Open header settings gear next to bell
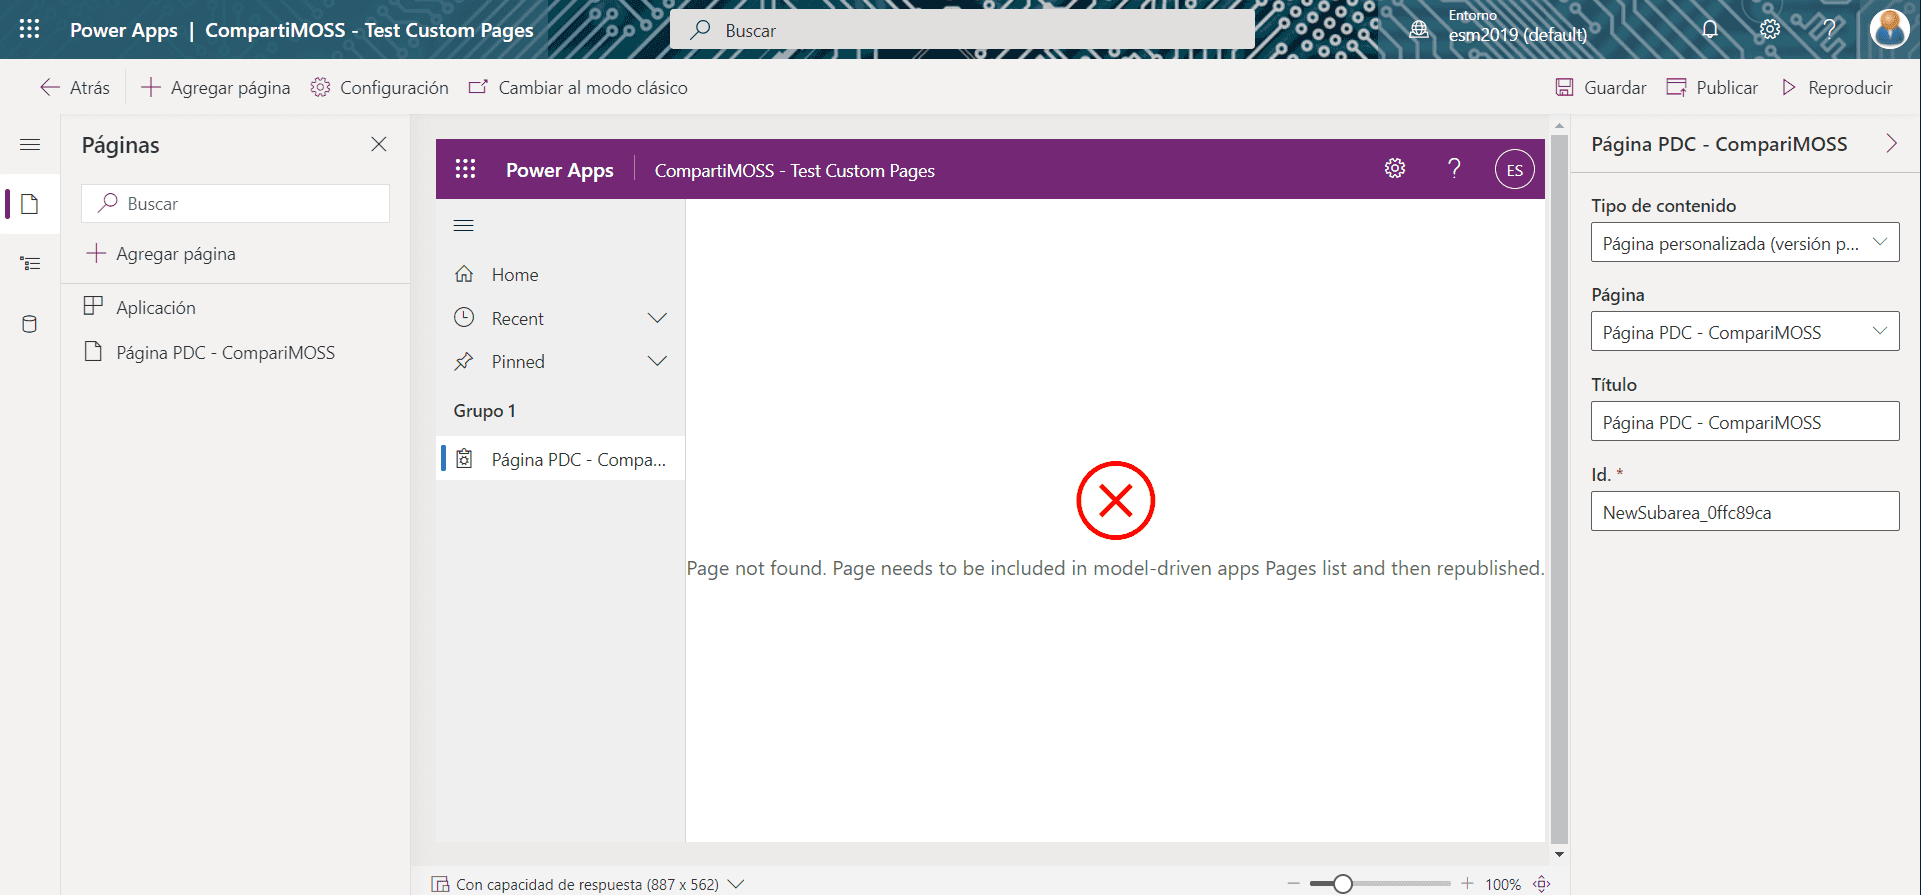The width and height of the screenshot is (1921, 895). pyautogui.click(x=1770, y=29)
